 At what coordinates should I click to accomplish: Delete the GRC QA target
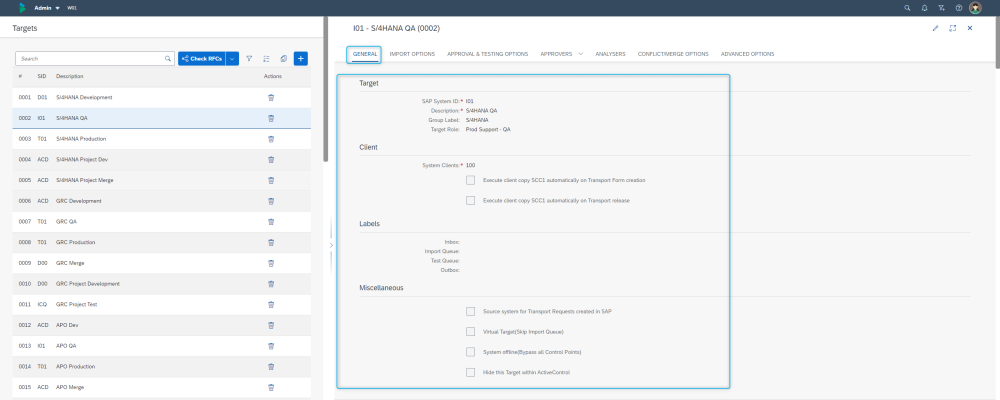coord(271,222)
